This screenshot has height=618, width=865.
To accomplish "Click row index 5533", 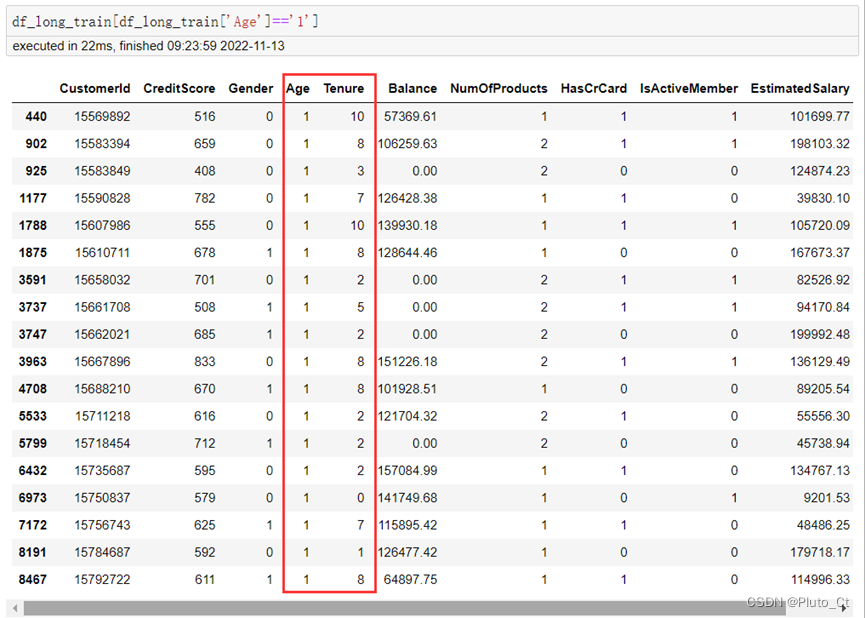I will (33, 416).
